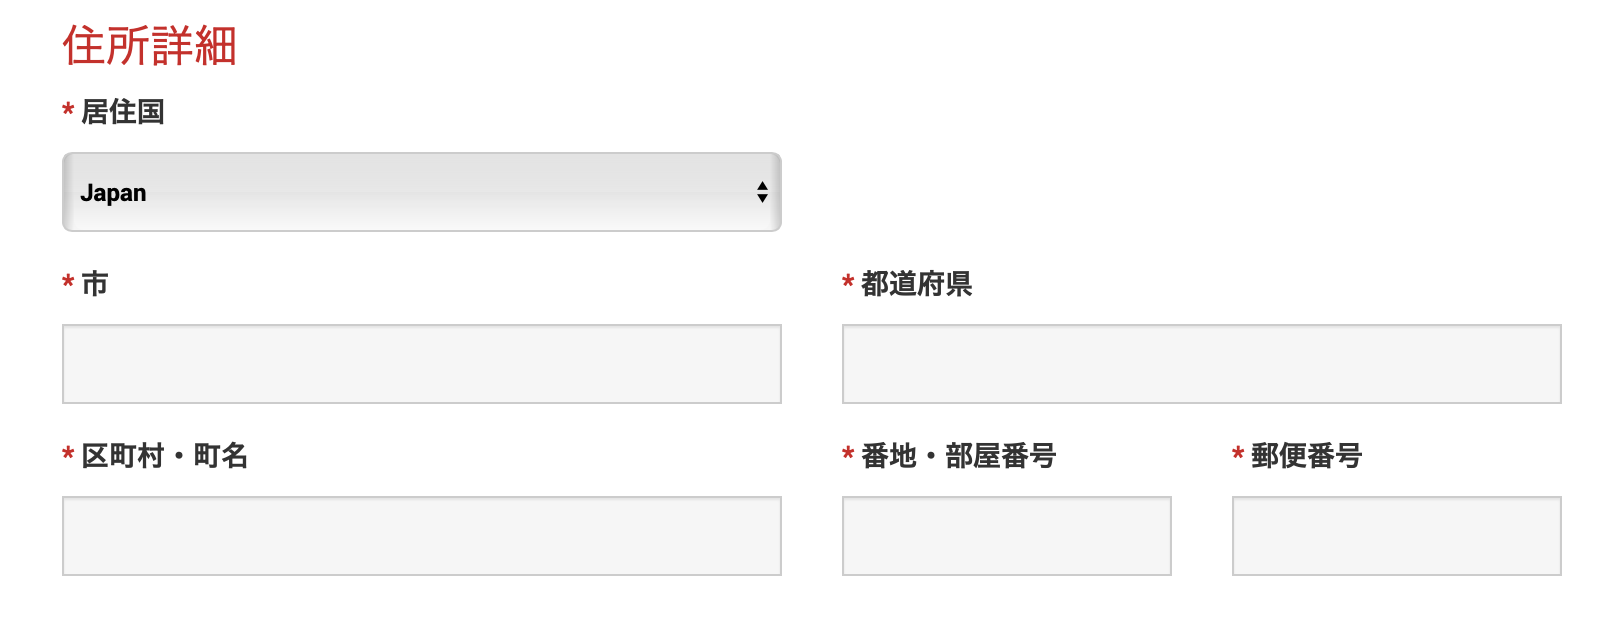Click the 住所詳細 section heading
Viewport: 1624px width, 630px height.
click(x=150, y=46)
